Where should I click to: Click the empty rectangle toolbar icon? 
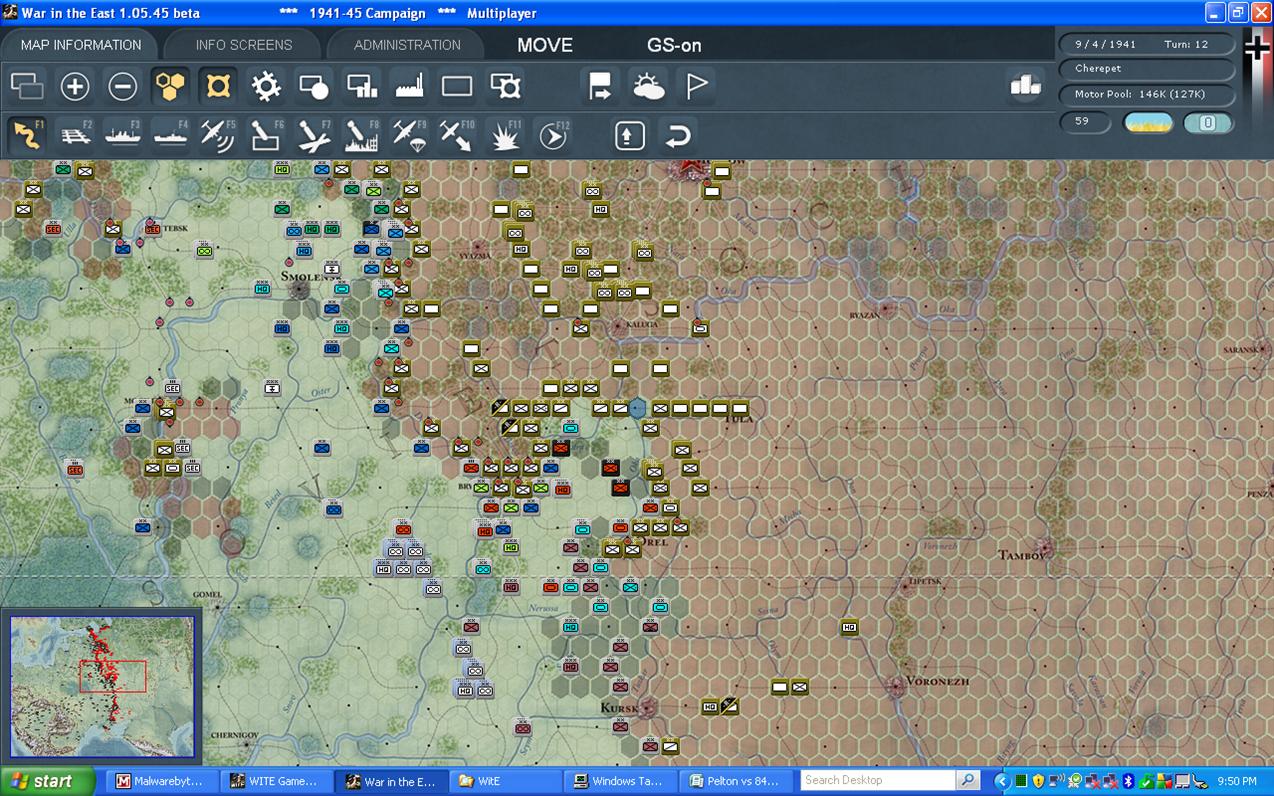pos(457,87)
